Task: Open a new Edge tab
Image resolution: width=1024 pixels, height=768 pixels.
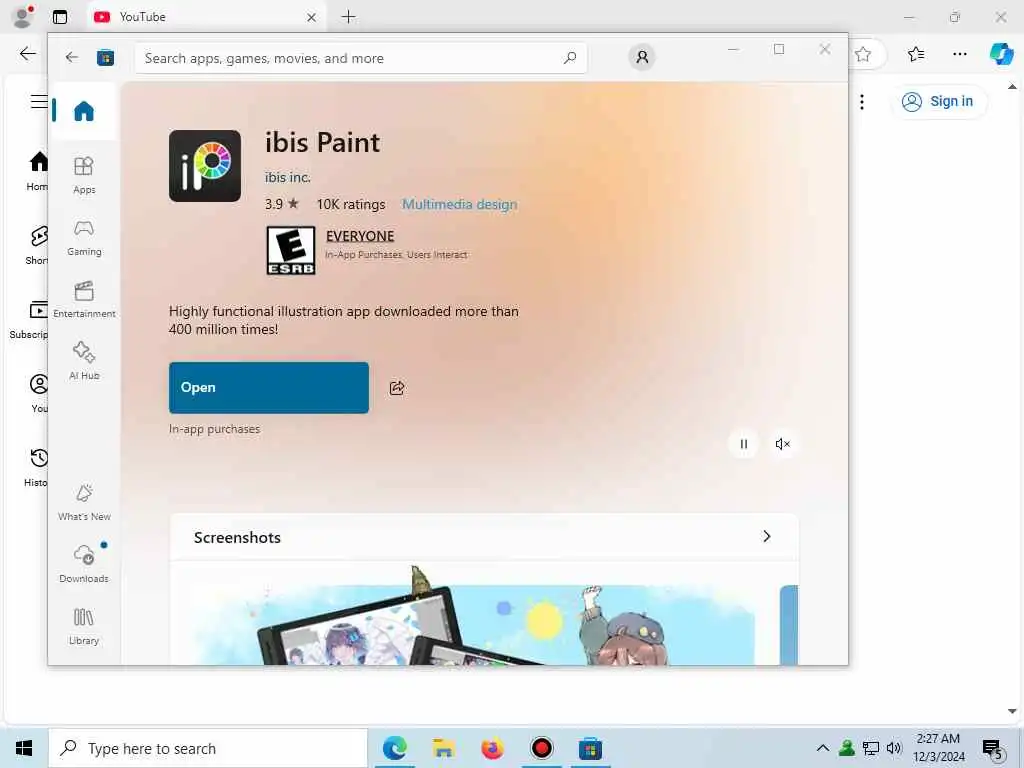Action: click(349, 17)
